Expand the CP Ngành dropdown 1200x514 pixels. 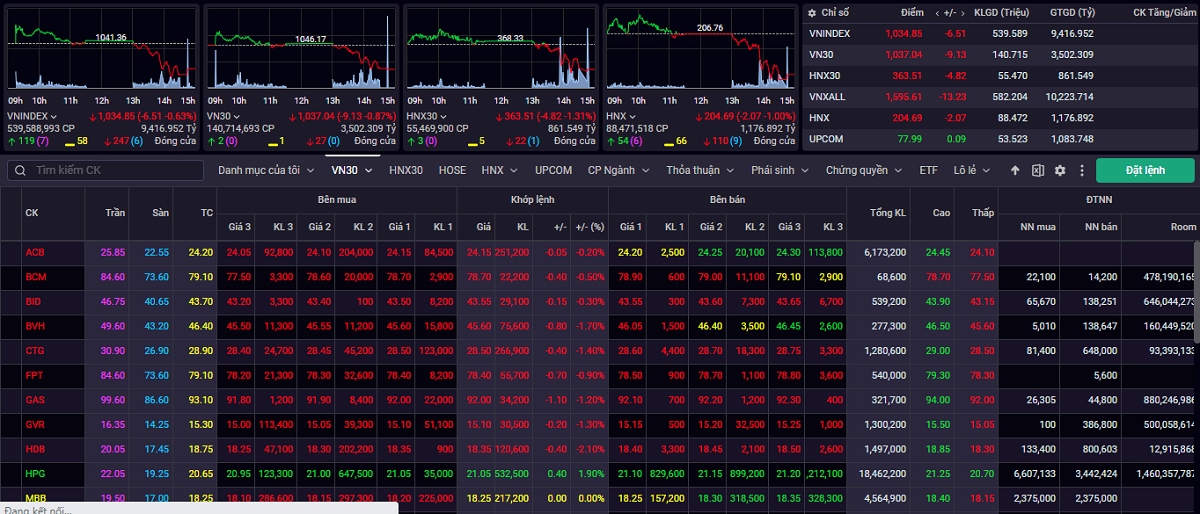pos(617,170)
